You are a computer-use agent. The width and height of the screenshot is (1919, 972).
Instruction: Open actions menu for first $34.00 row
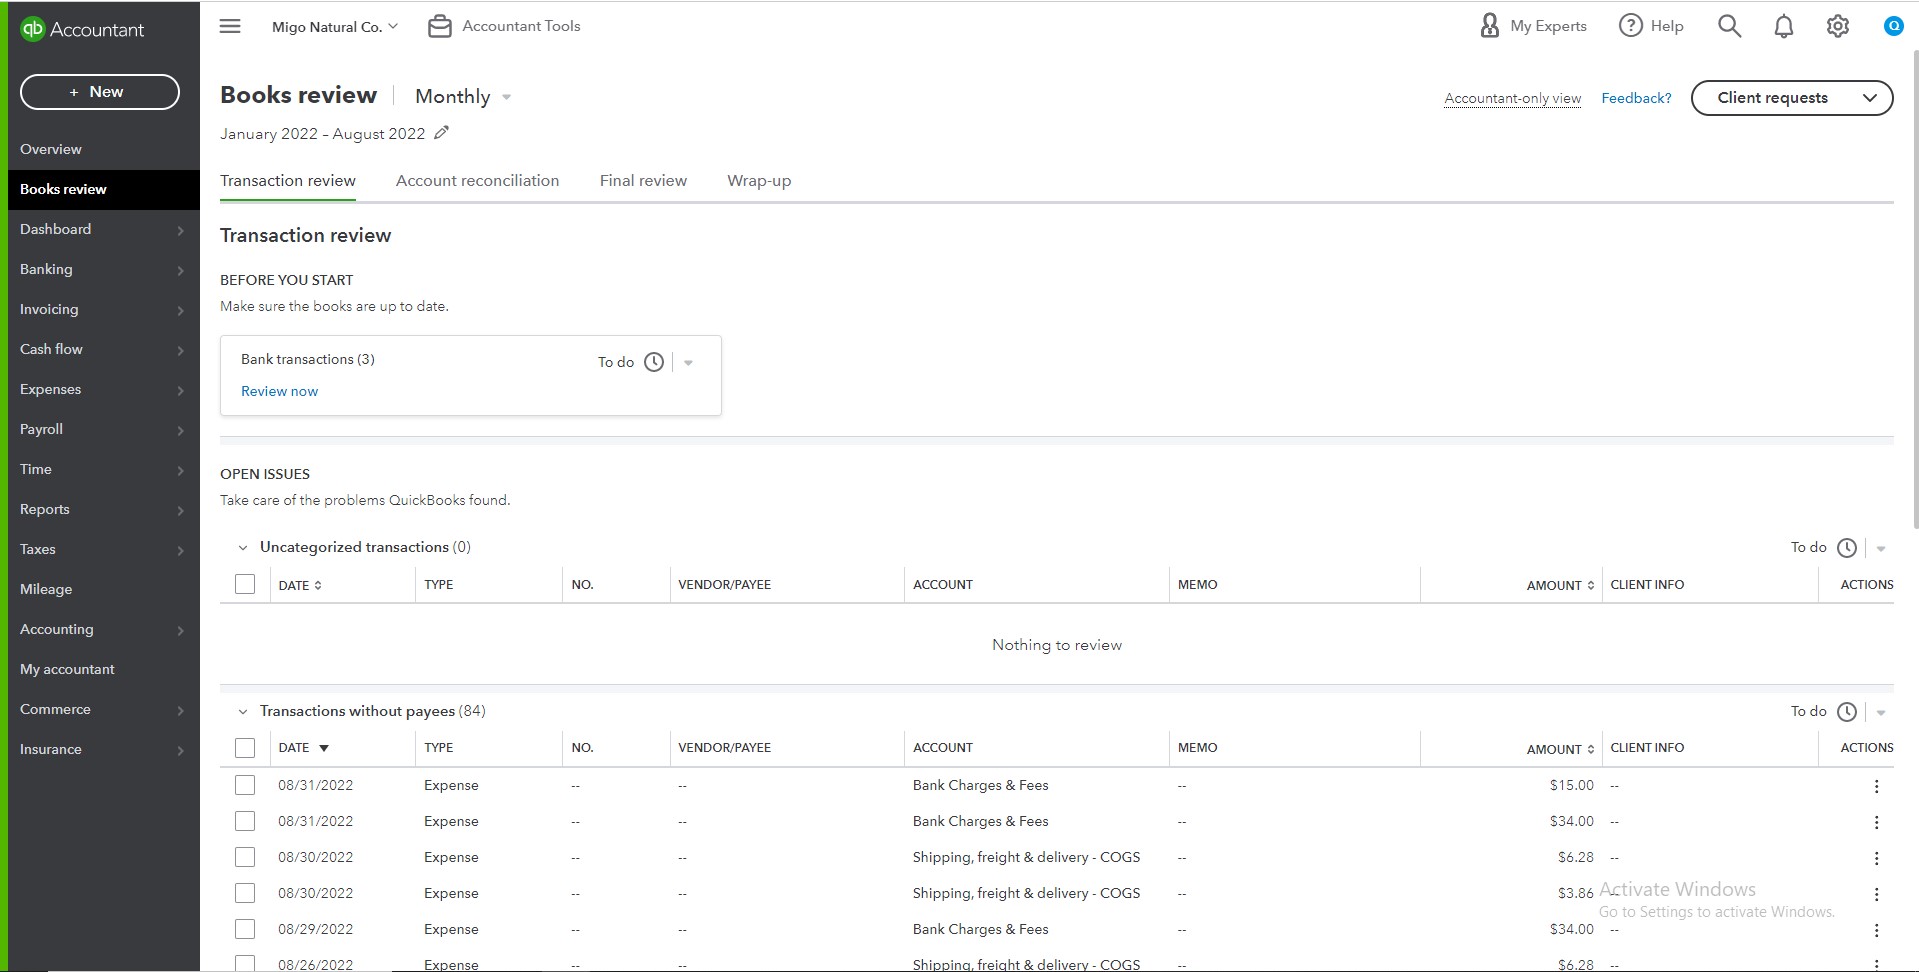tap(1876, 822)
